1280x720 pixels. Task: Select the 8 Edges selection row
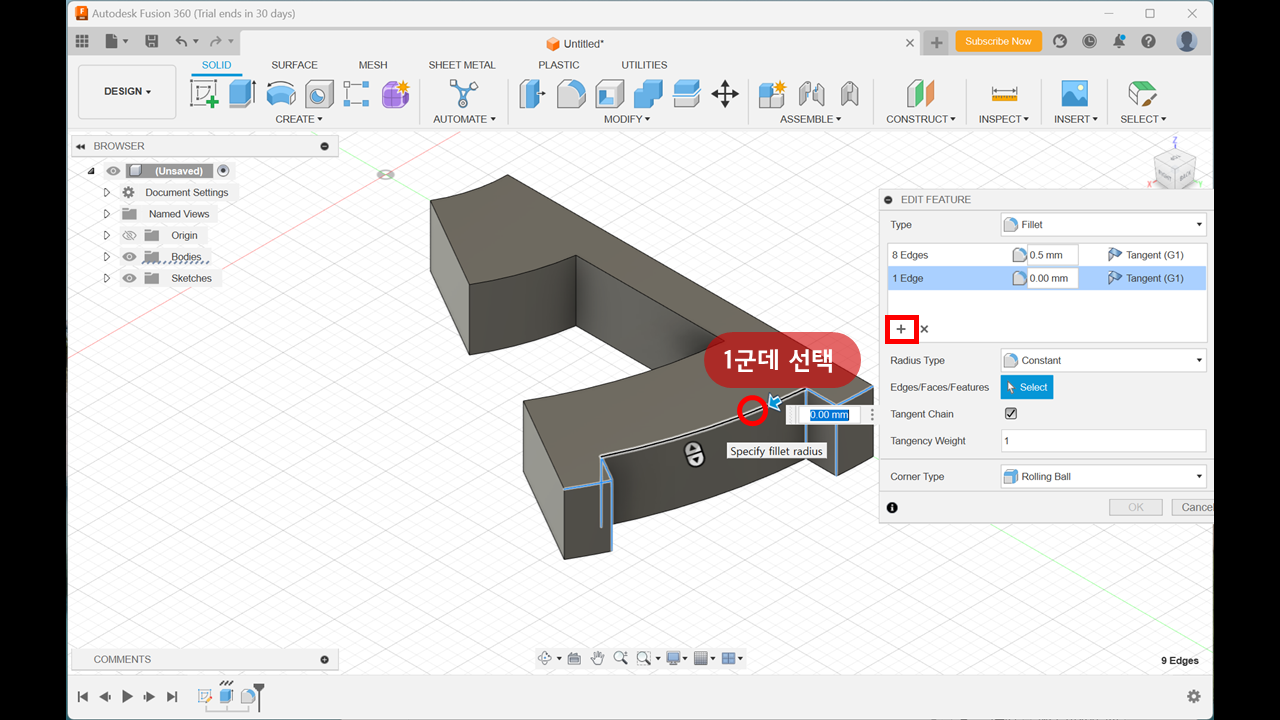[1047, 255]
